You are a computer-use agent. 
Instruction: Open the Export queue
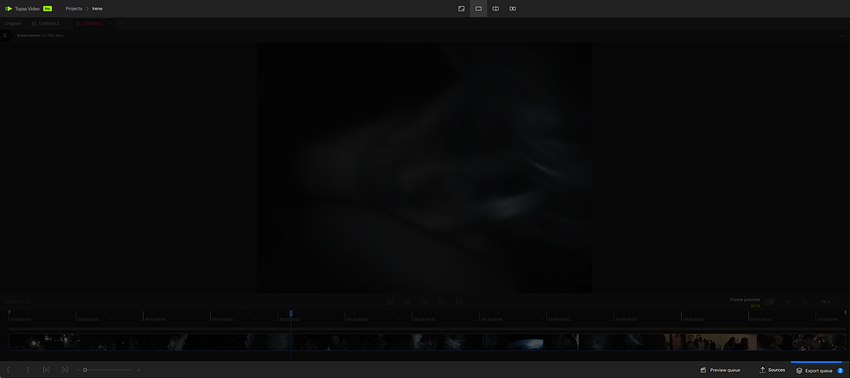click(814, 371)
